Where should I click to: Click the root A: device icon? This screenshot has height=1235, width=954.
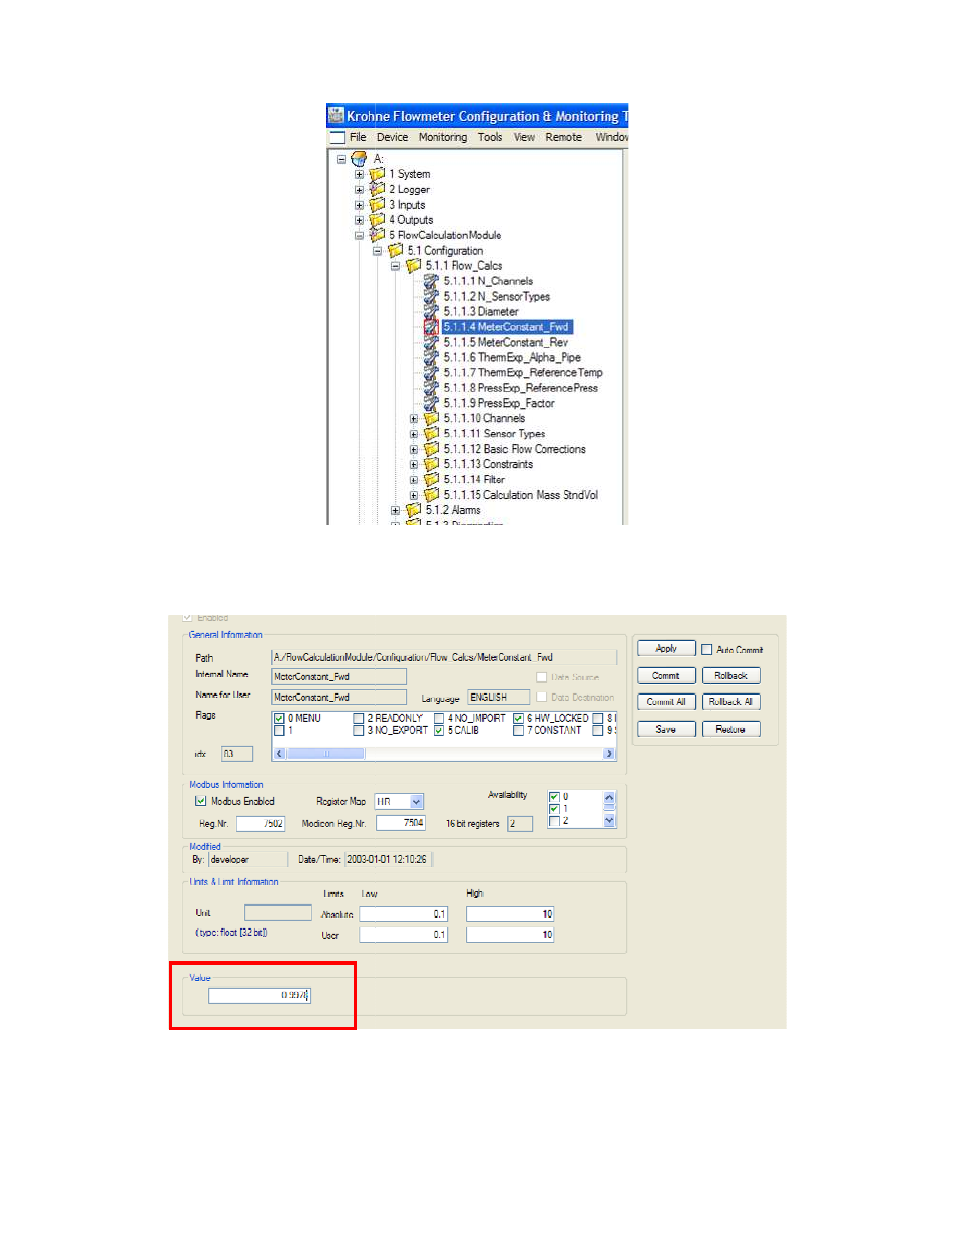pyautogui.click(x=359, y=158)
